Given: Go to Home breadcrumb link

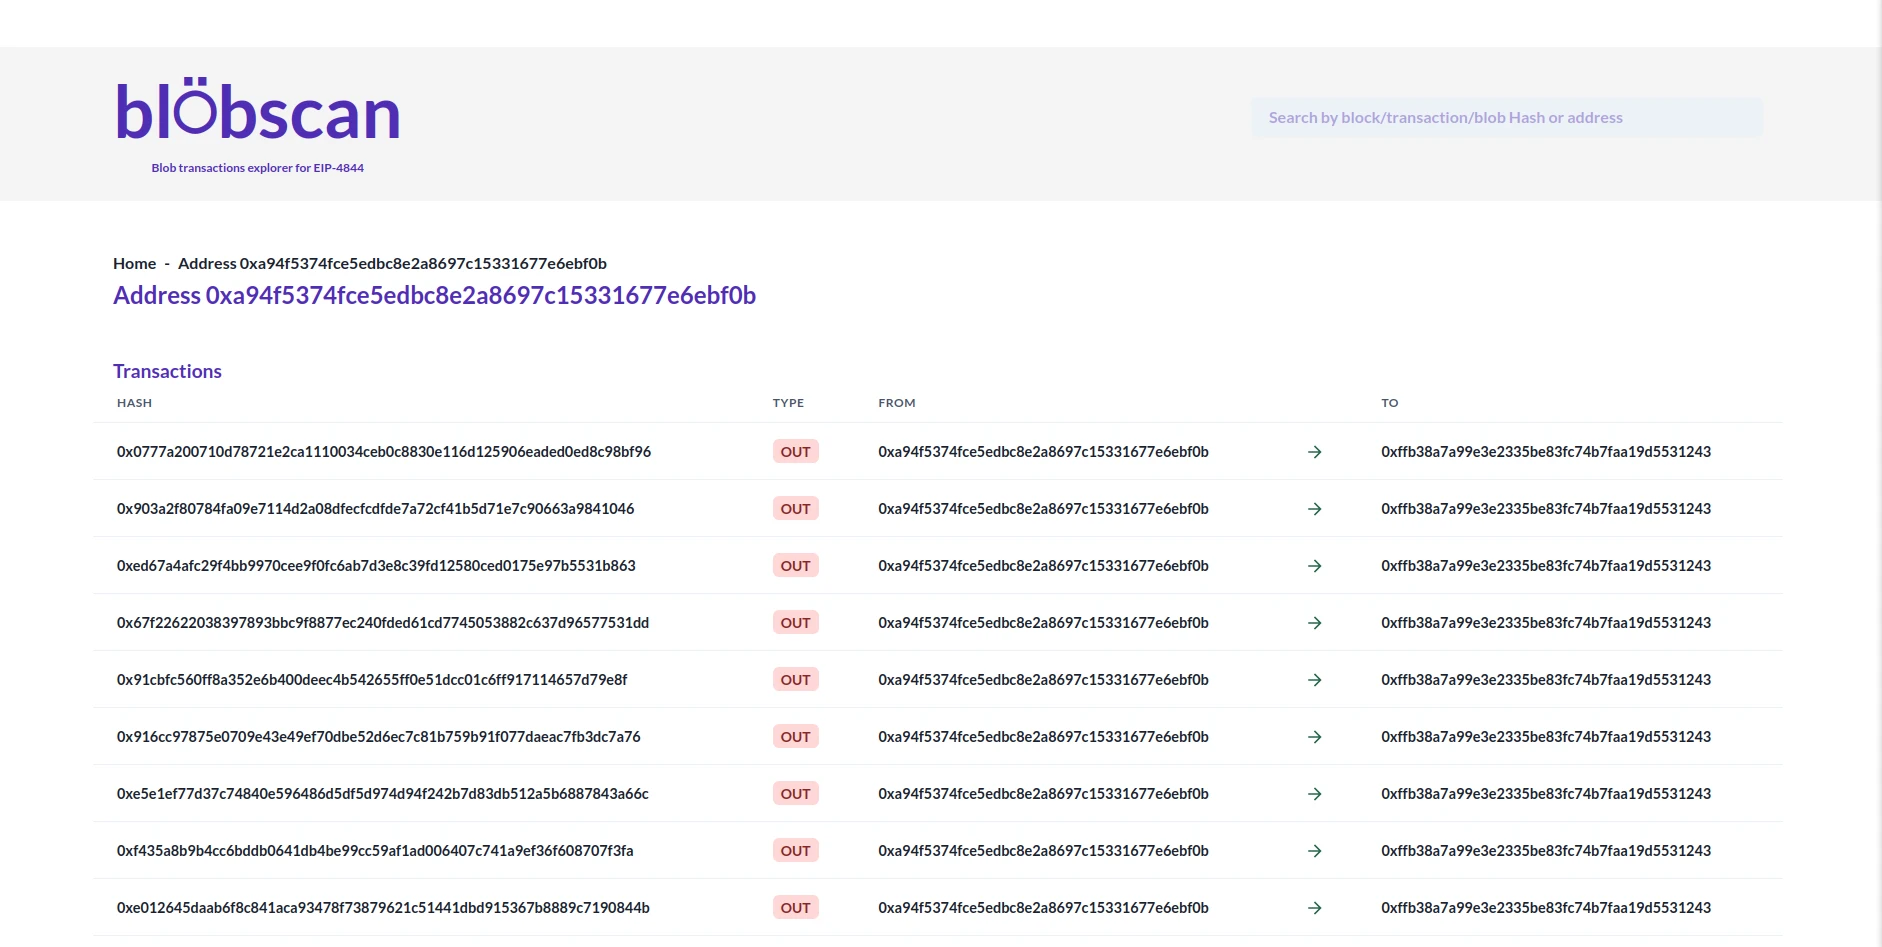Looking at the screenshot, I should coord(134,263).
